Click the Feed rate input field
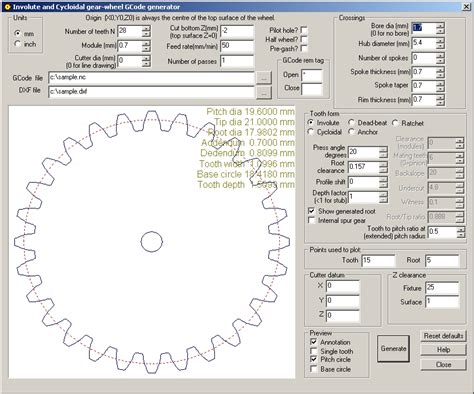This screenshot has height=394, width=474. tap(237, 46)
